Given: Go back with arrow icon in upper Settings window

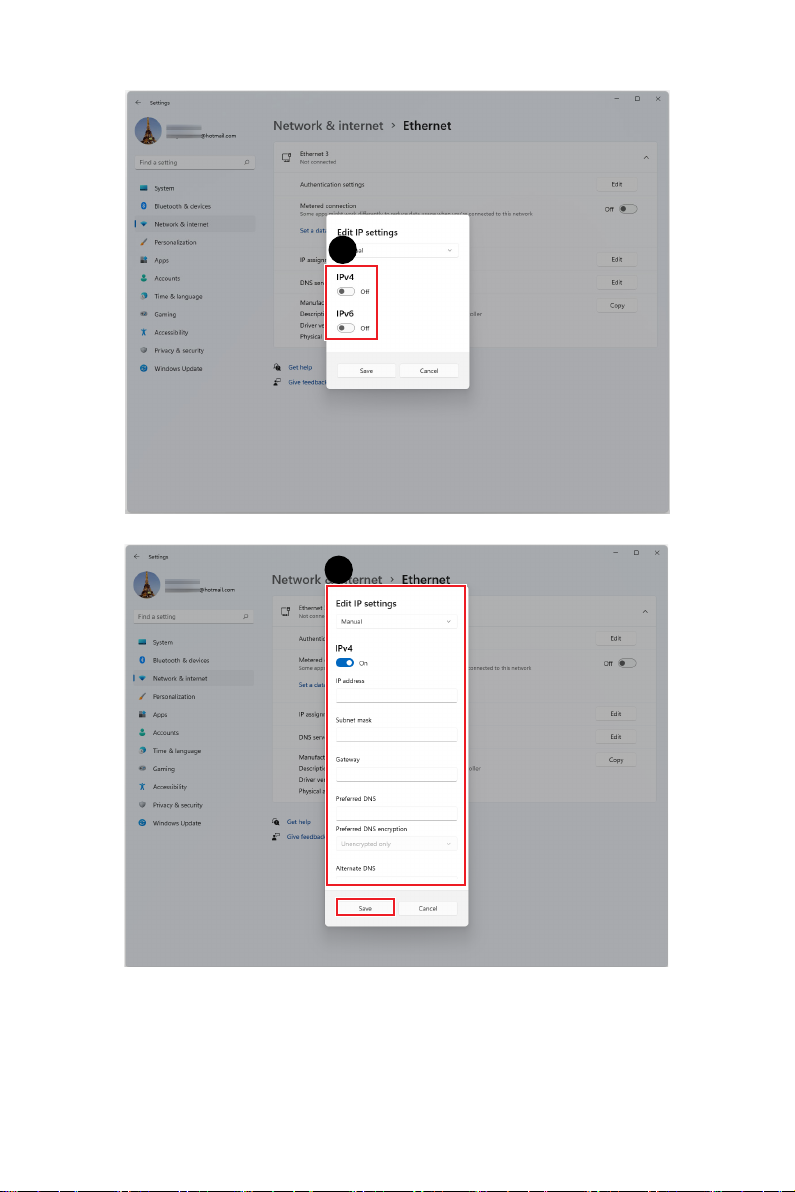Looking at the screenshot, I should pos(138,102).
